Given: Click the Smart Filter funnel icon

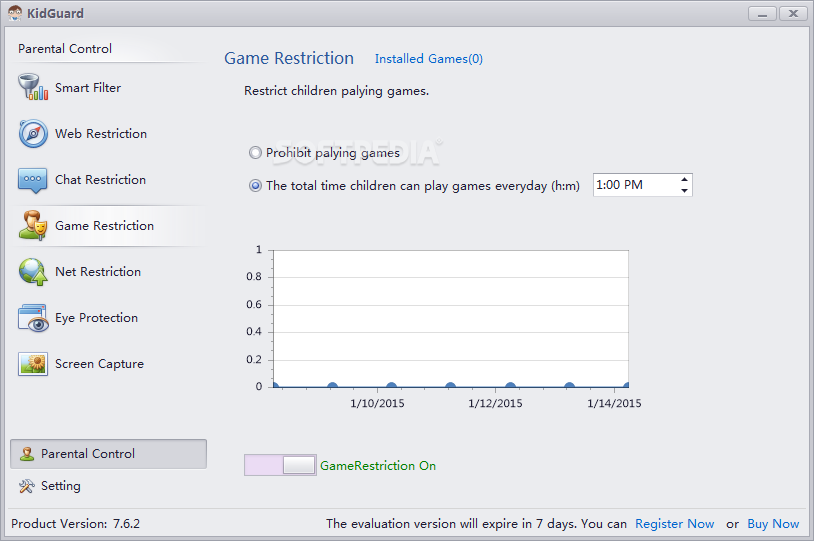Looking at the screenshot, I should coord(33,87).
